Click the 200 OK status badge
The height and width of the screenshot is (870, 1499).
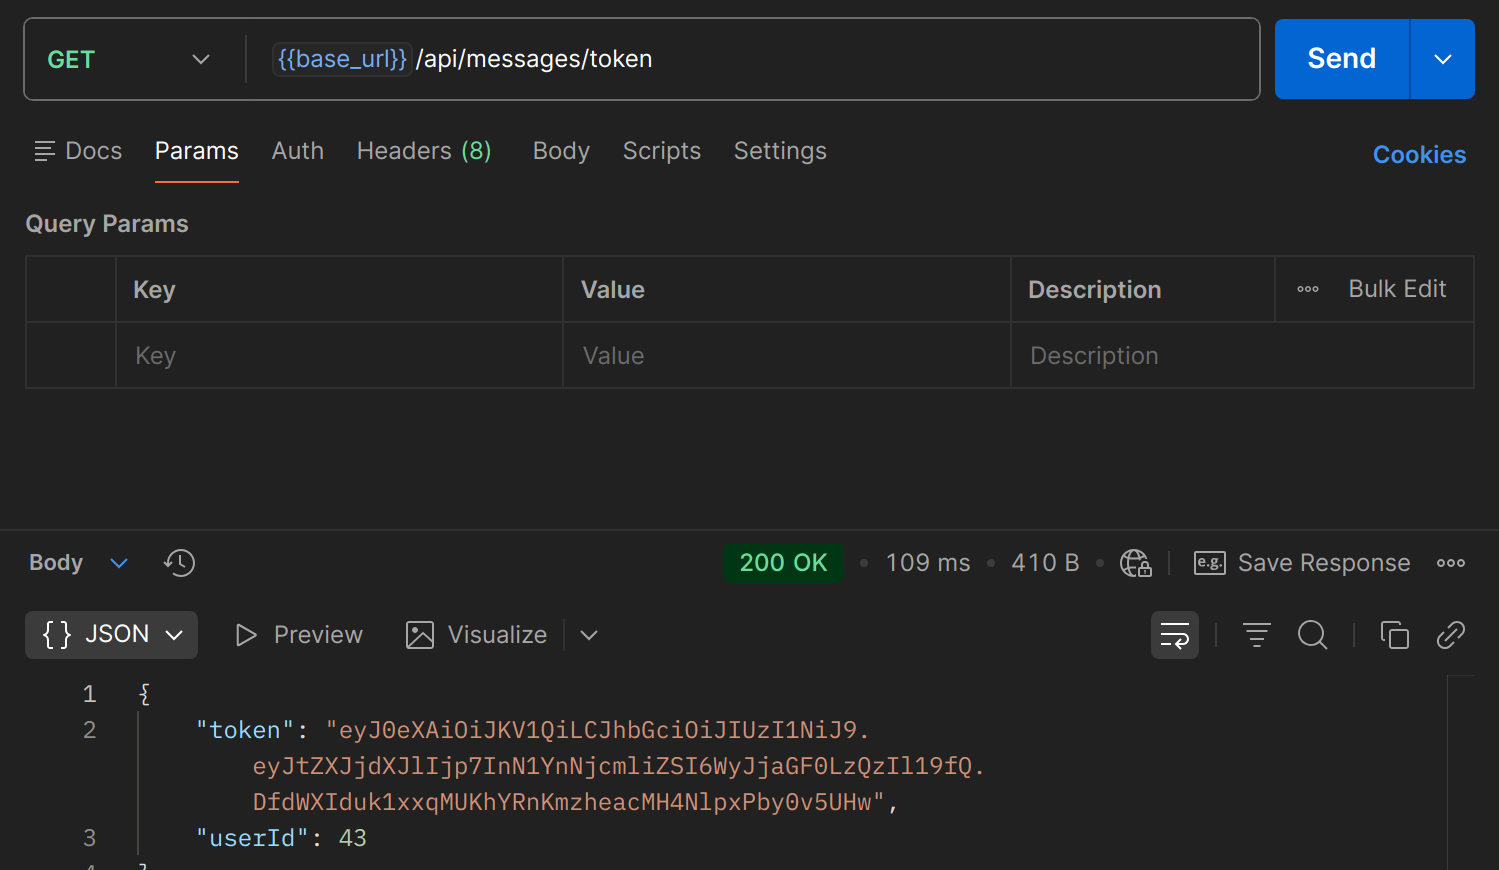point(783,563)
